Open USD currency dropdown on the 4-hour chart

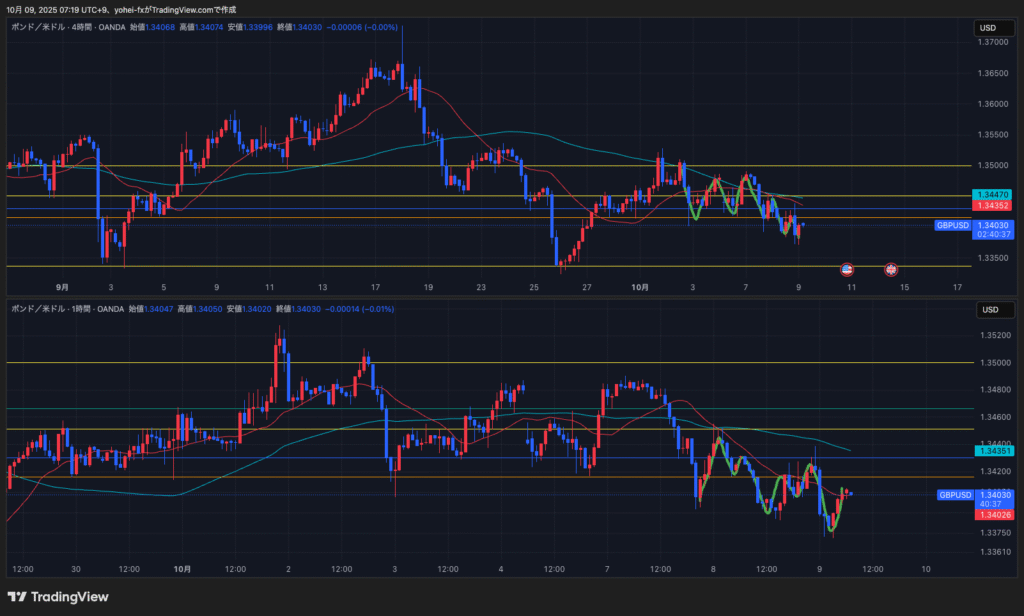(x=989, y=29)
